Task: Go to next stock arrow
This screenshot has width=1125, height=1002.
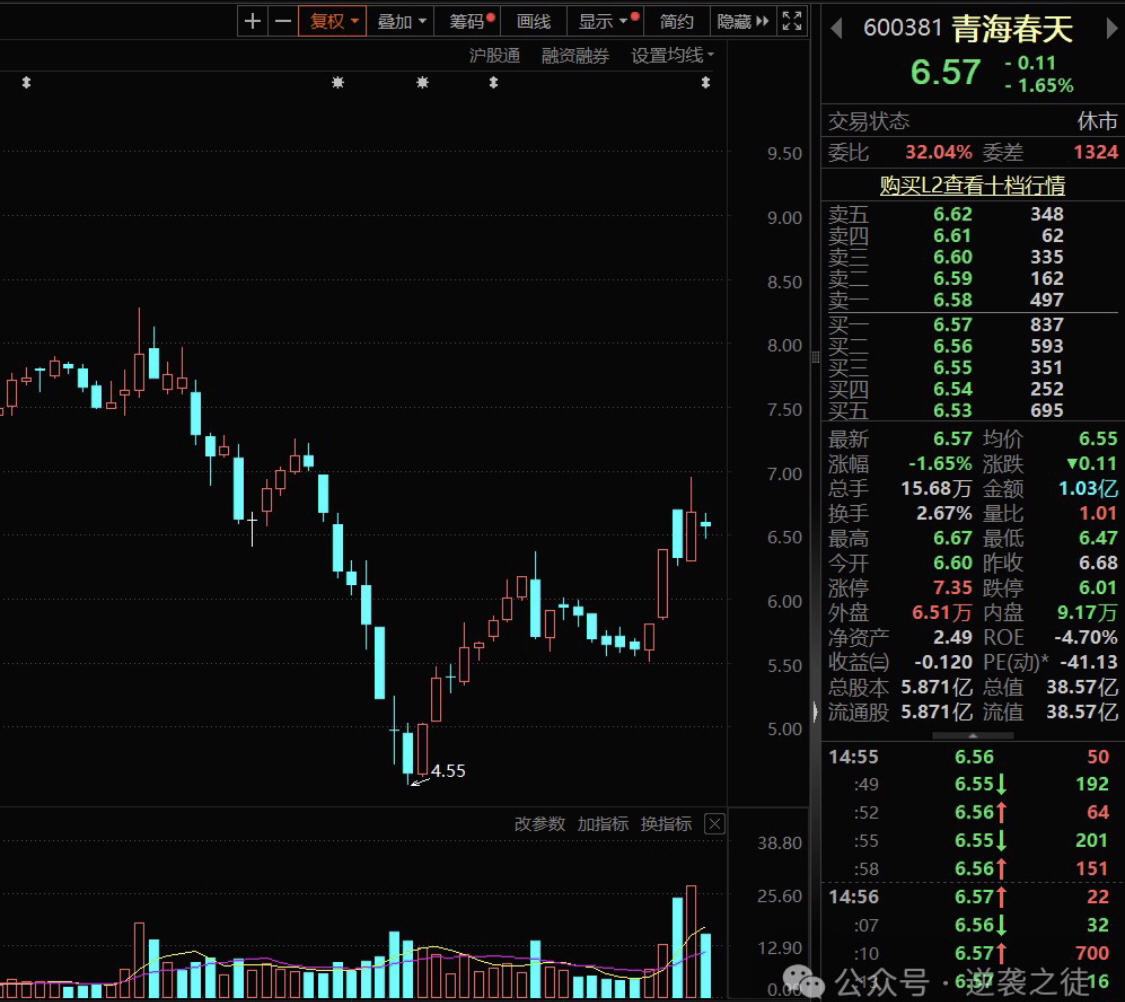Action: [1111, 29]
